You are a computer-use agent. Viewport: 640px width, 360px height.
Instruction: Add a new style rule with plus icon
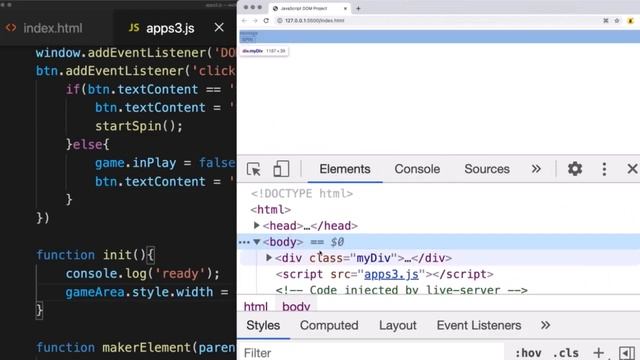click(598, 353)
